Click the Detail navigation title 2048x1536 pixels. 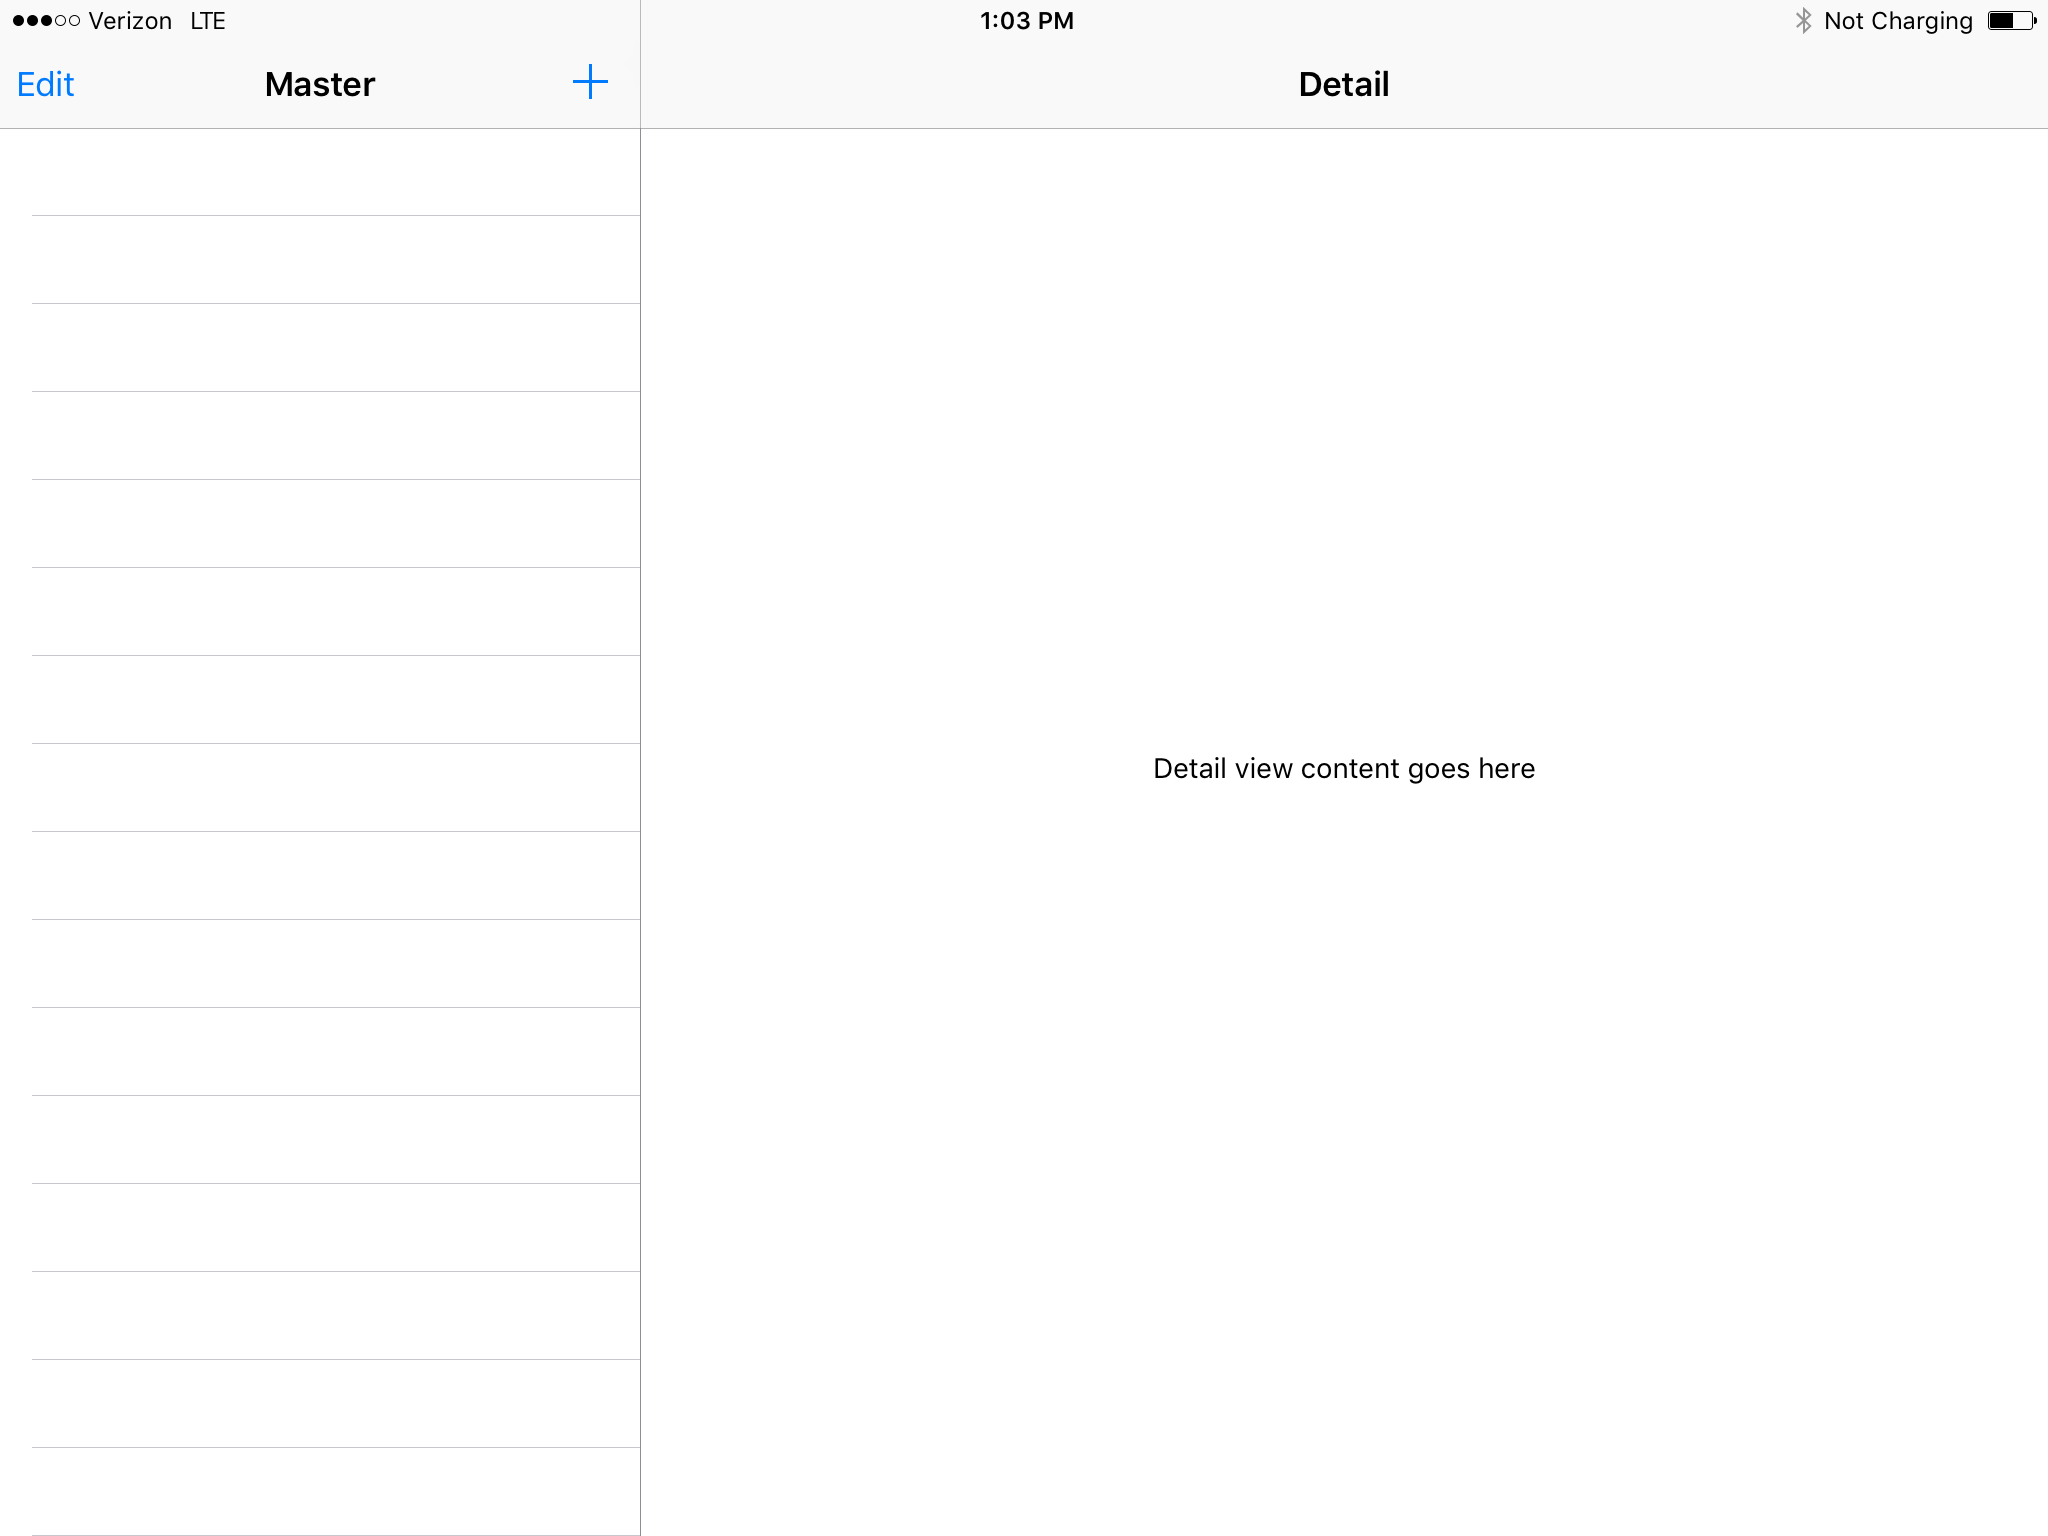click(1343, 85)
